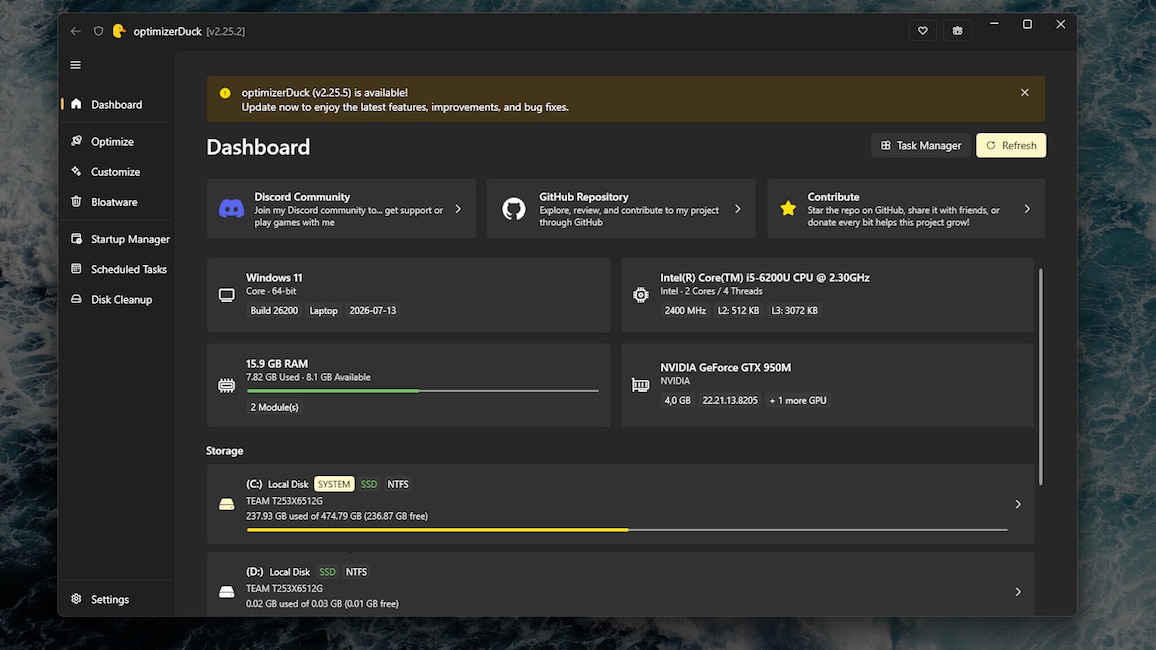
Task: Open the Dashboard page
Action: pos(116,105)
